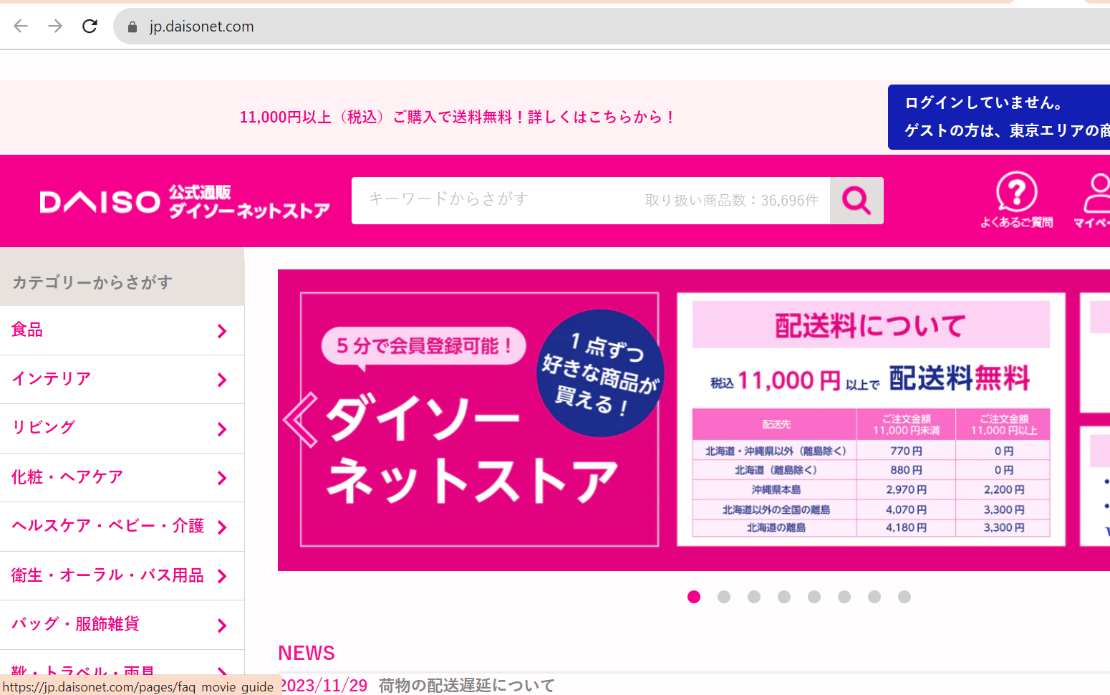Open the My Page user icon

(x=1094, y=200)
